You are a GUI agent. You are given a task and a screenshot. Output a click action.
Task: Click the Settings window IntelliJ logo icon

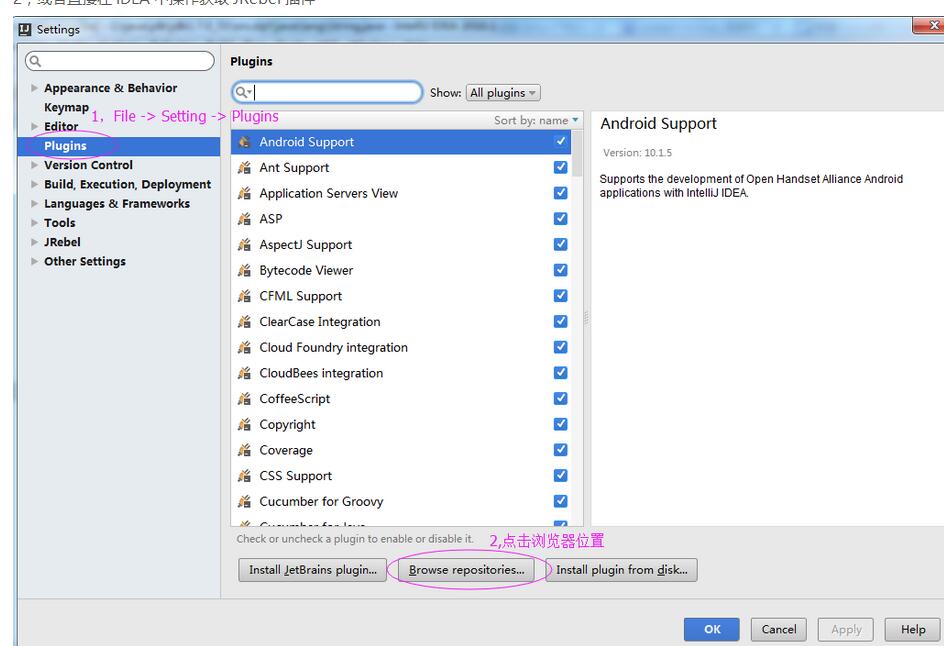25,29
